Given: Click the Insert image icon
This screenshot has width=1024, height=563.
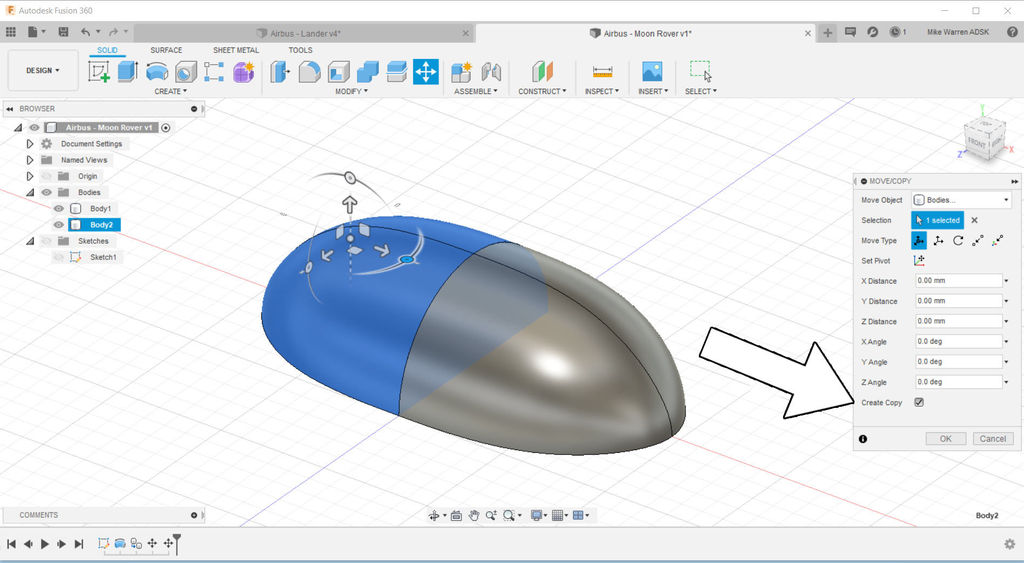Looking at the screenshot, I should 652,71.
